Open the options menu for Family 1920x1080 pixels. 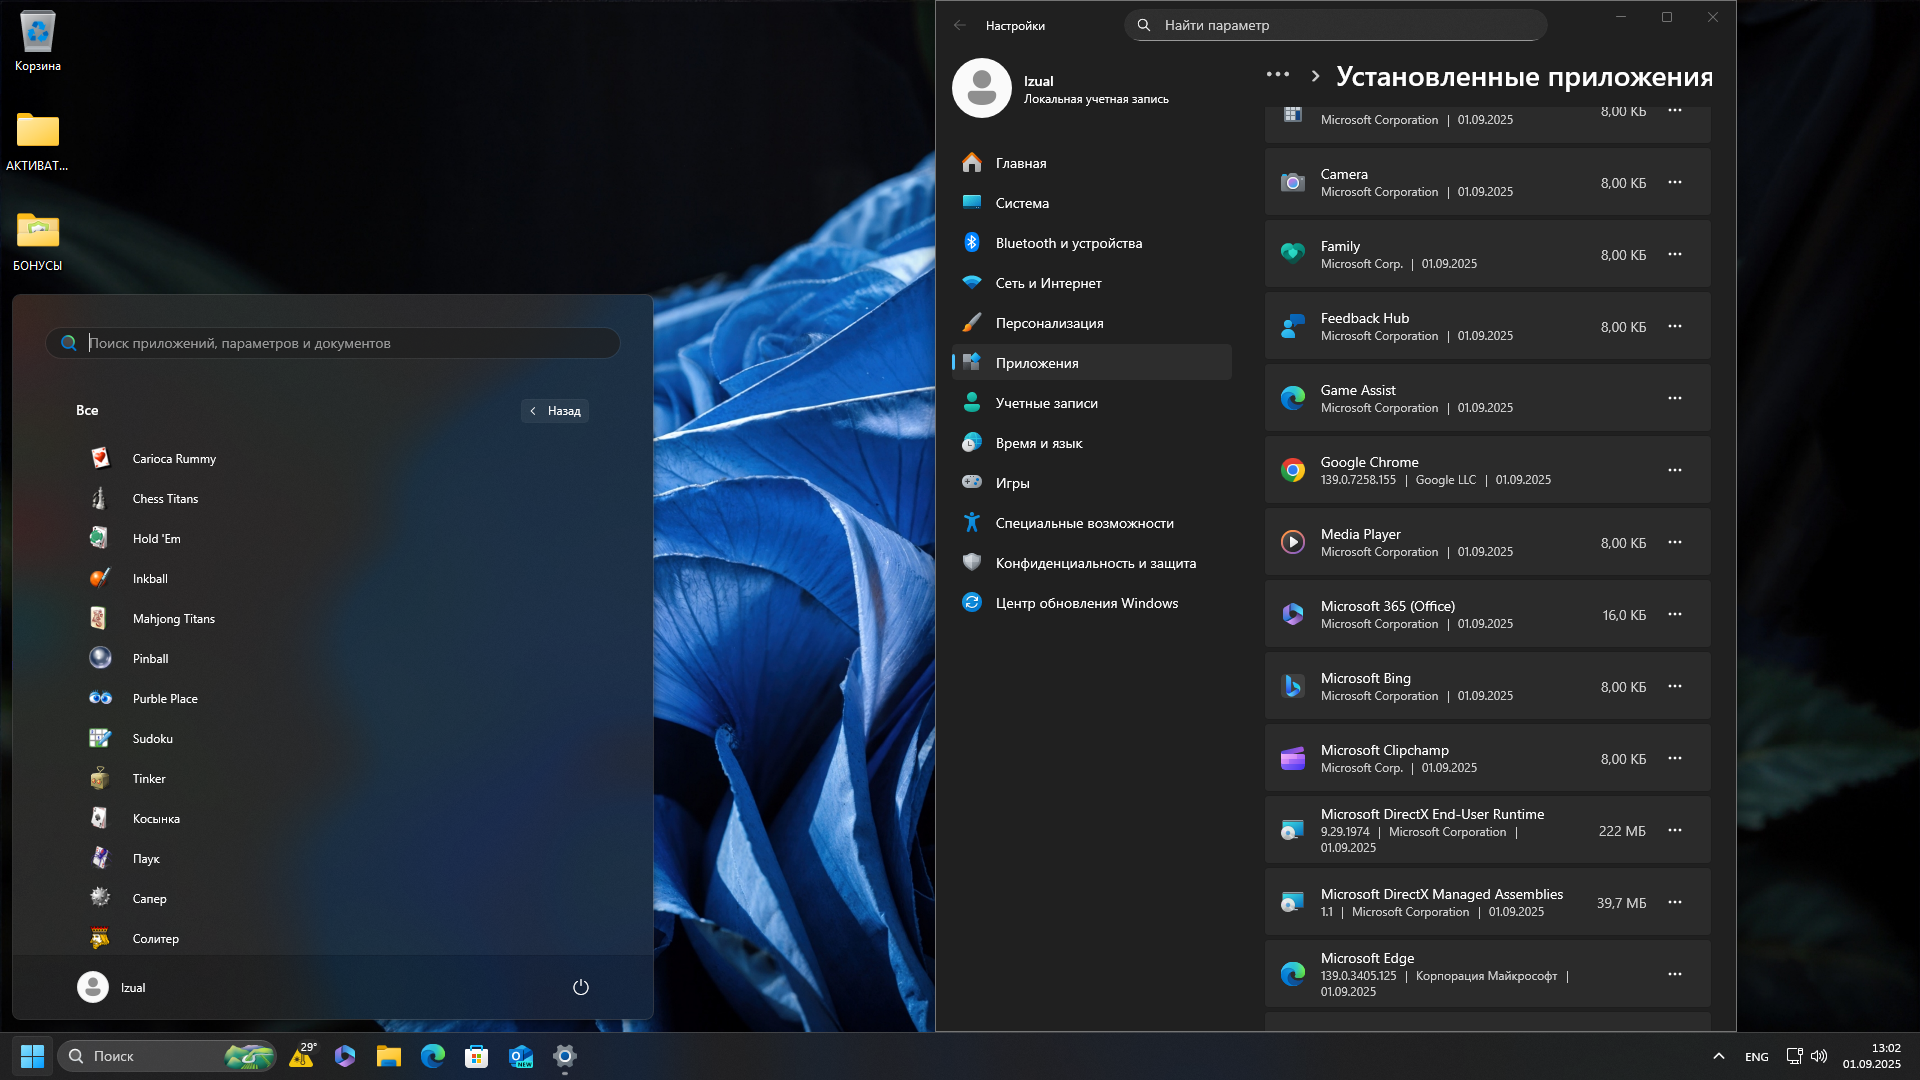pos(1675,255)
